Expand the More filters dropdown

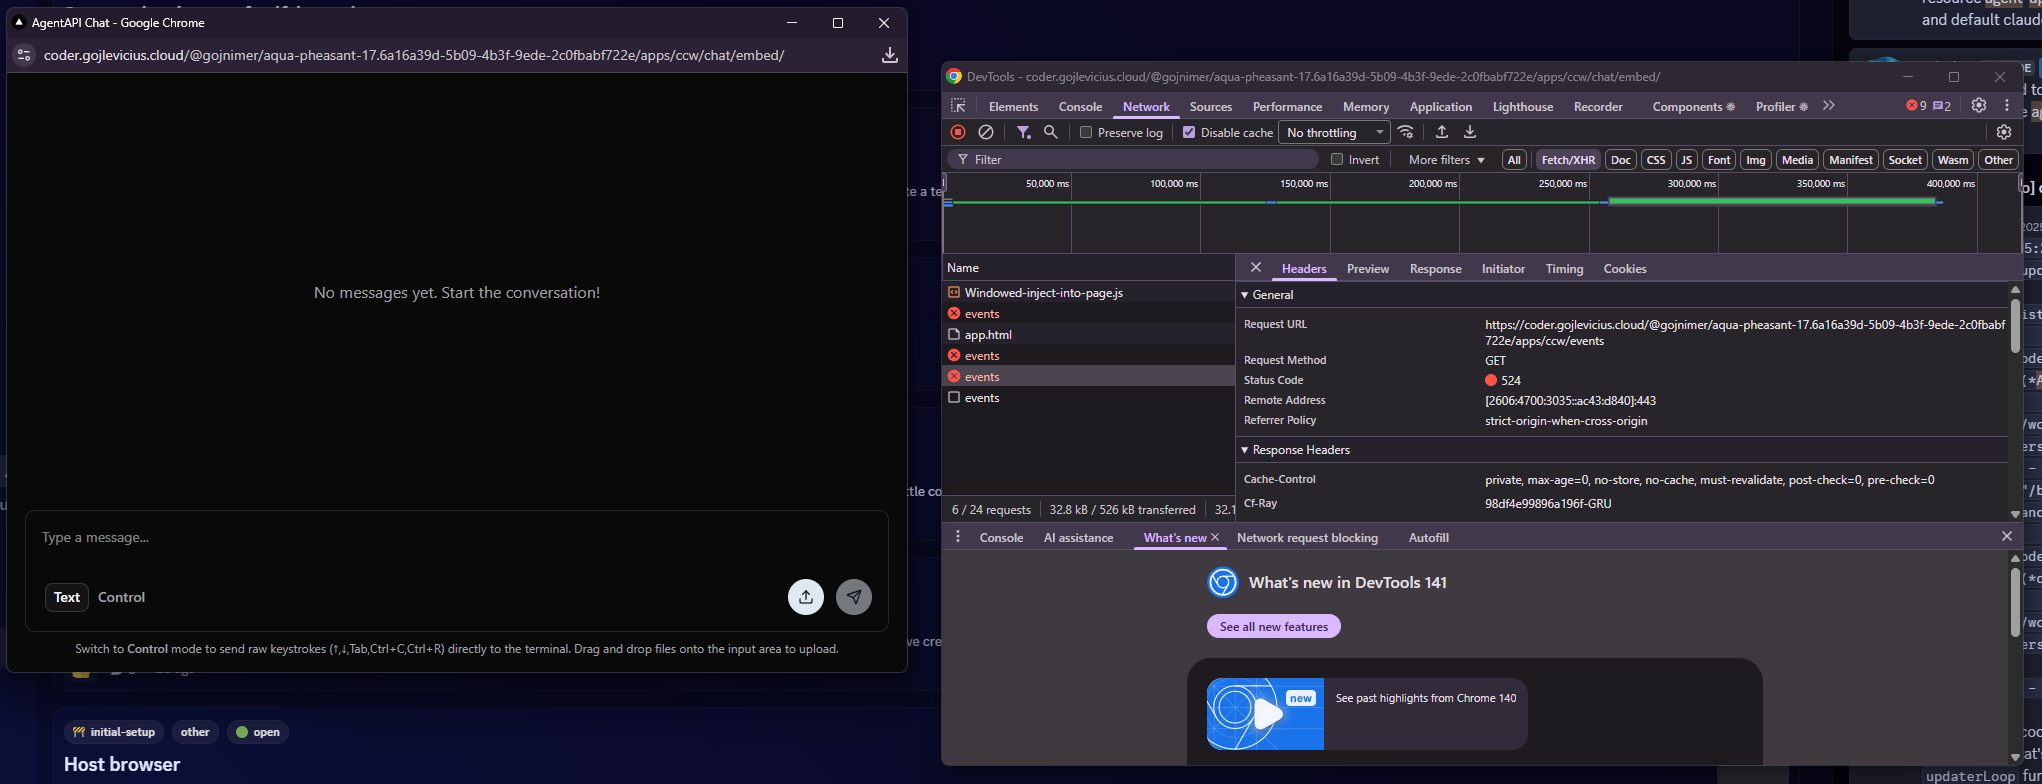tap(1446, 160)
